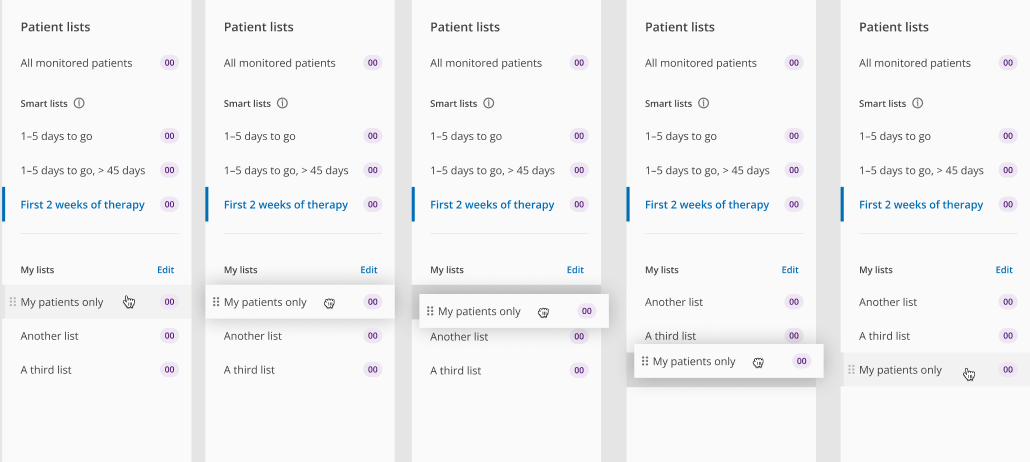The height and width of the screenshot is (462, 1030).
Task: Select First 2 weeks of therapy in second panel
Action: (286, 205)
